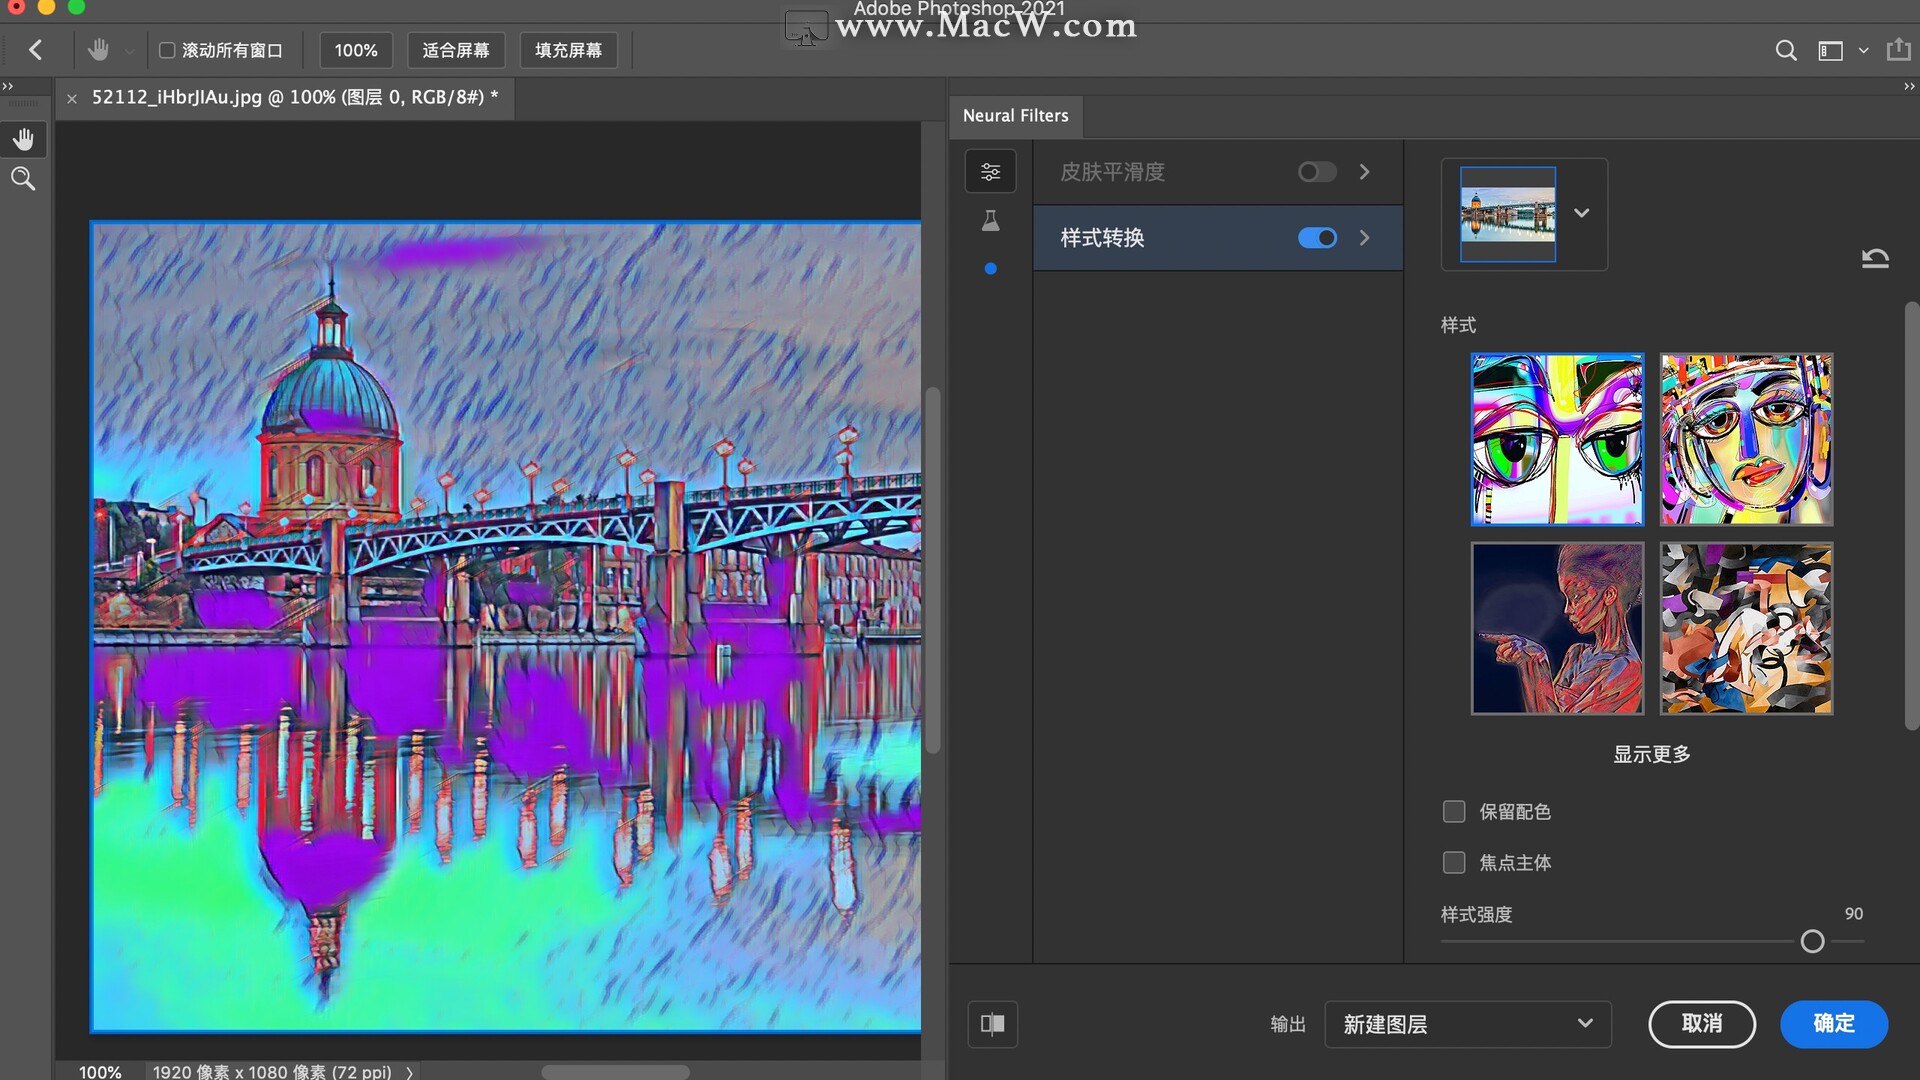Turn off the 样式转换 filter toggle

pyautogui.click(x=1316, y=238)
